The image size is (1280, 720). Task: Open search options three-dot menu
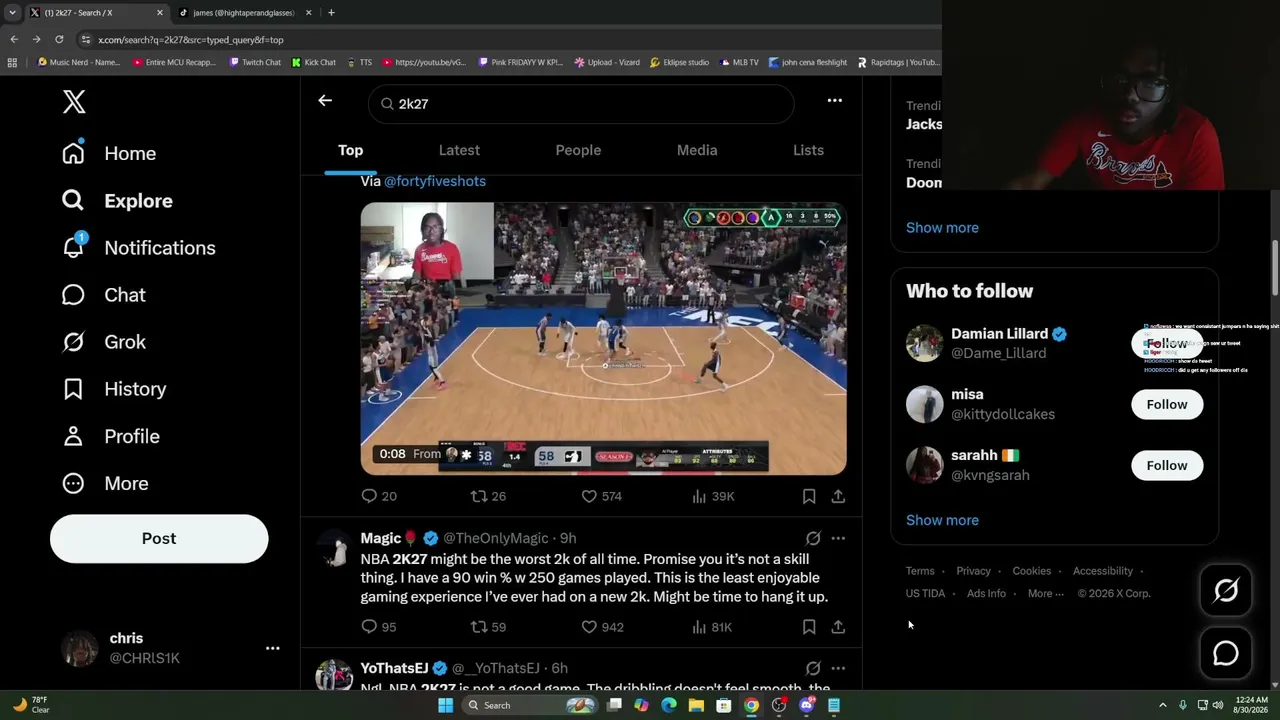pos(835,100)
